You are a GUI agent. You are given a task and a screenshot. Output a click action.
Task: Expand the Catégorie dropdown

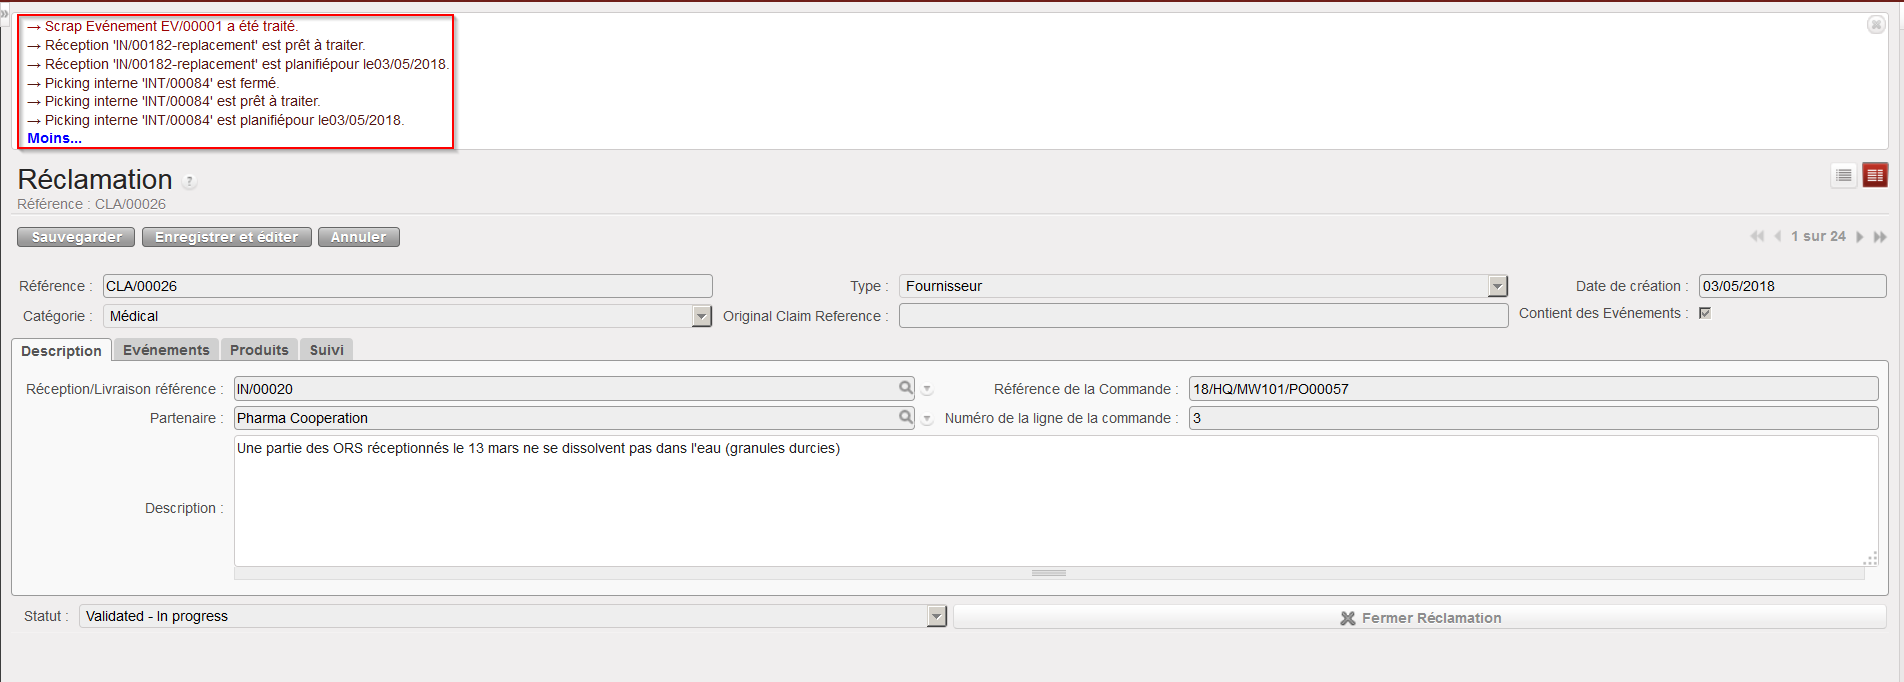click(701, 317)
